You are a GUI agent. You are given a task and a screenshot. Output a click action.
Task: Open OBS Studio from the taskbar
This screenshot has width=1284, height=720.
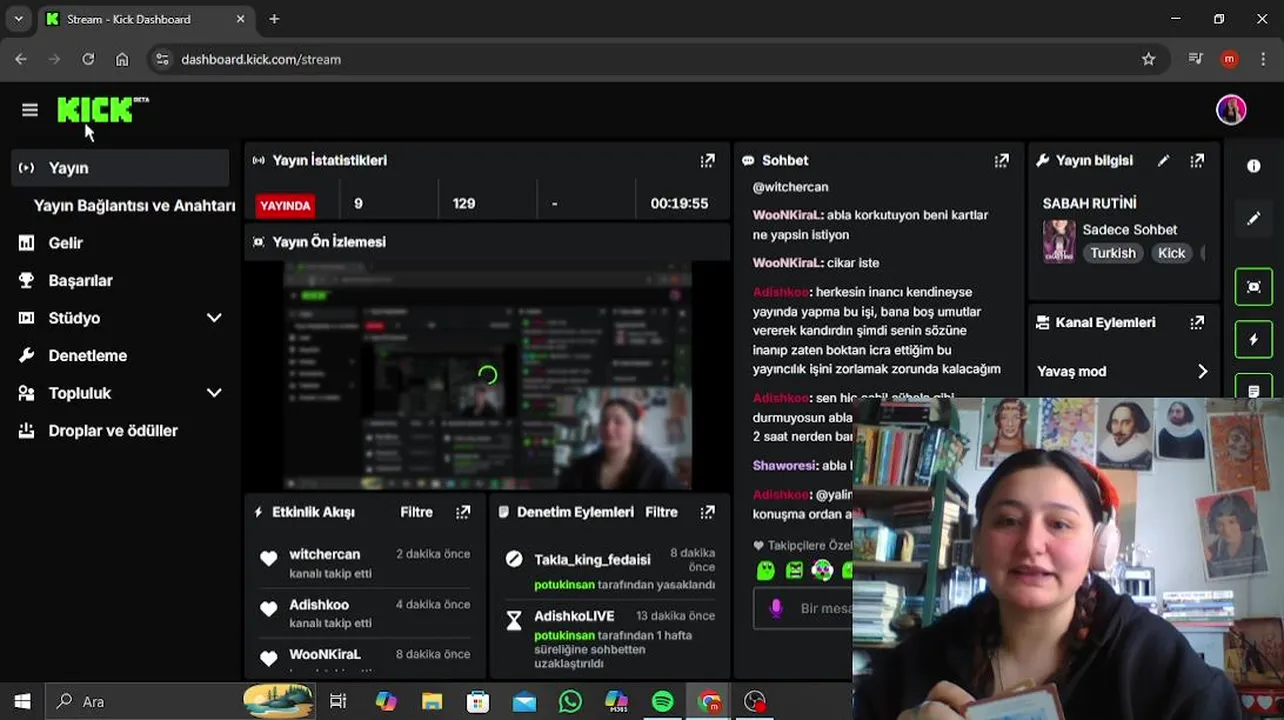click(755, 701)
